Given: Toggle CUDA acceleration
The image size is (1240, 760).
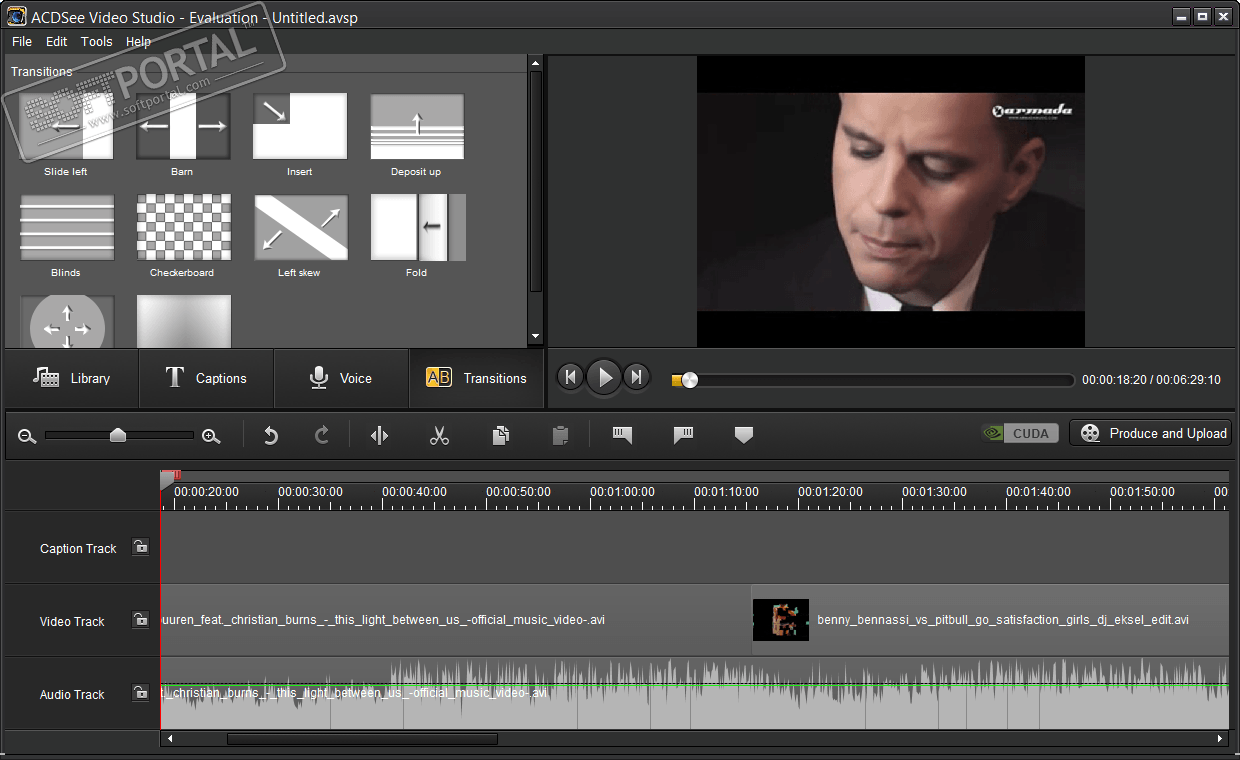Looking at the screenshot, I should click(x=1021, y=433).
